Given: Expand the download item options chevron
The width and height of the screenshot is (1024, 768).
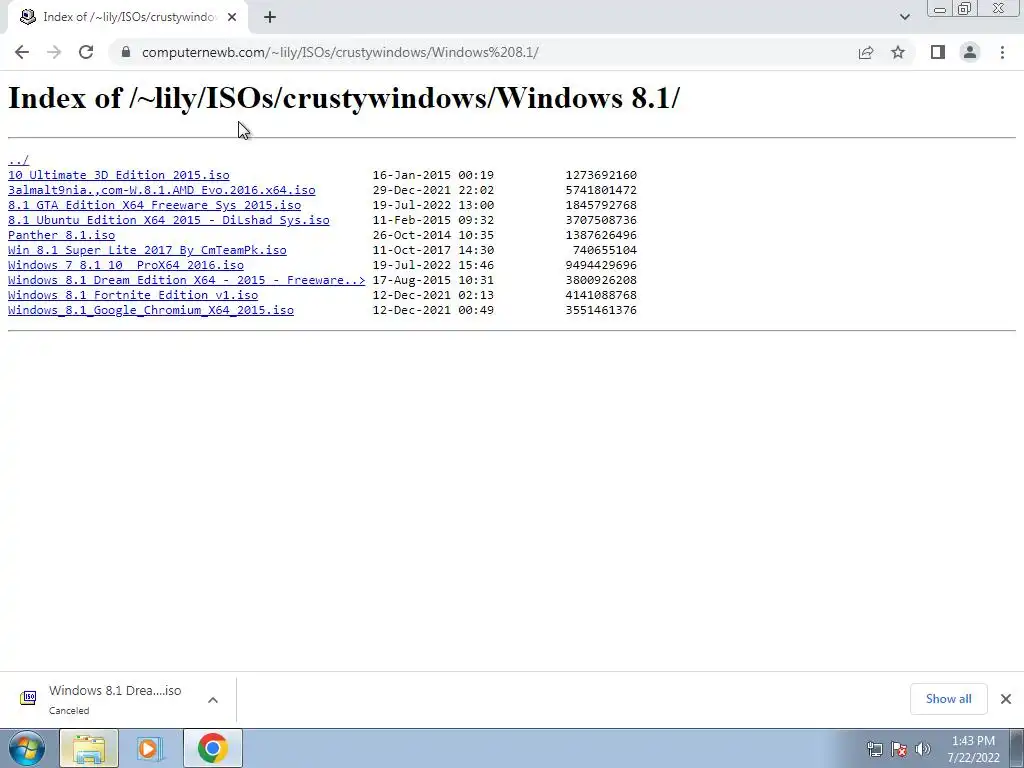Looking at the screenshot, I should (213, 699).
